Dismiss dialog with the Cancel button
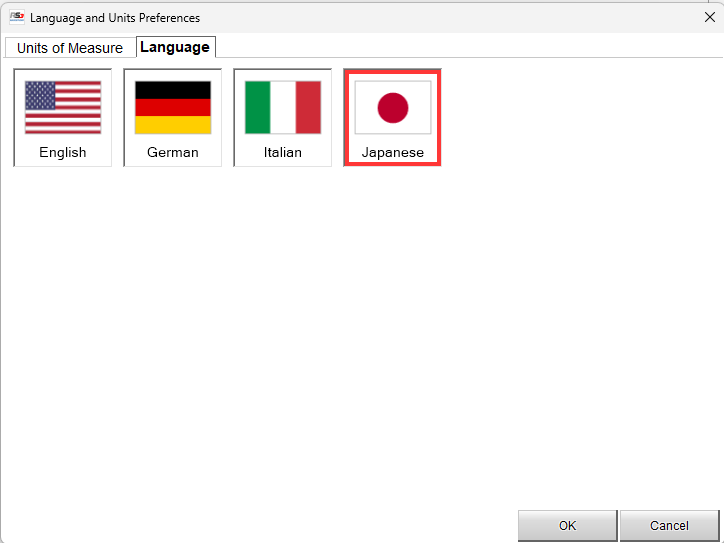 tap(669, 525)
